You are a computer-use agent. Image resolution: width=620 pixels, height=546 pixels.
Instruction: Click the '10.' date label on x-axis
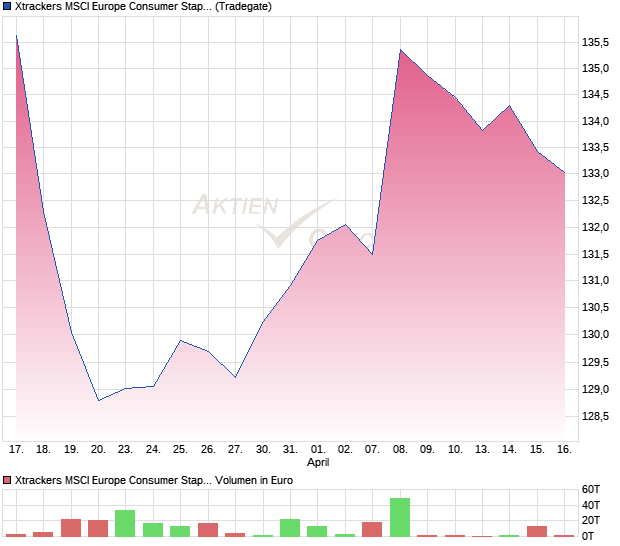[x=455, y=450]
